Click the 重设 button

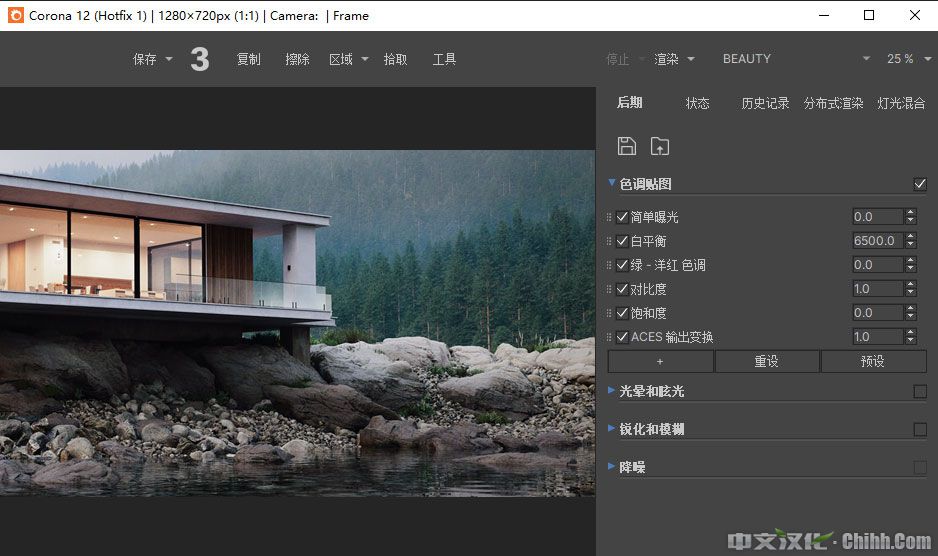click(767, 361)
